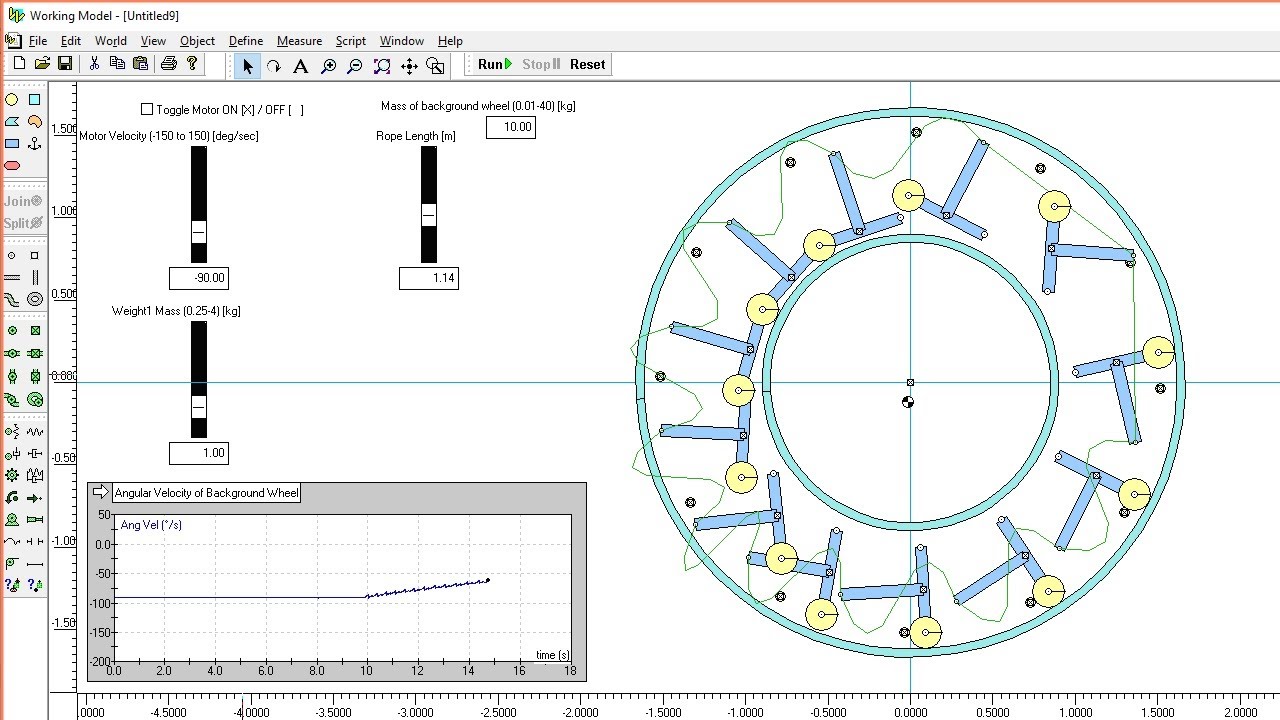This screenshot has height=720, width=1280.
Task: Select the red Rounded slot body tool
Action: (x=12, y=165)
